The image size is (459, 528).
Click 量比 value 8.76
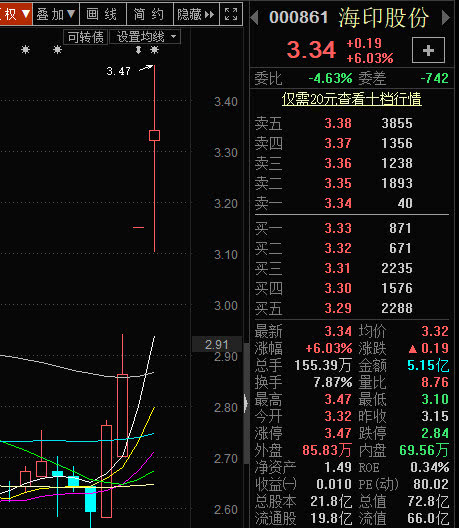click(435, 382)
